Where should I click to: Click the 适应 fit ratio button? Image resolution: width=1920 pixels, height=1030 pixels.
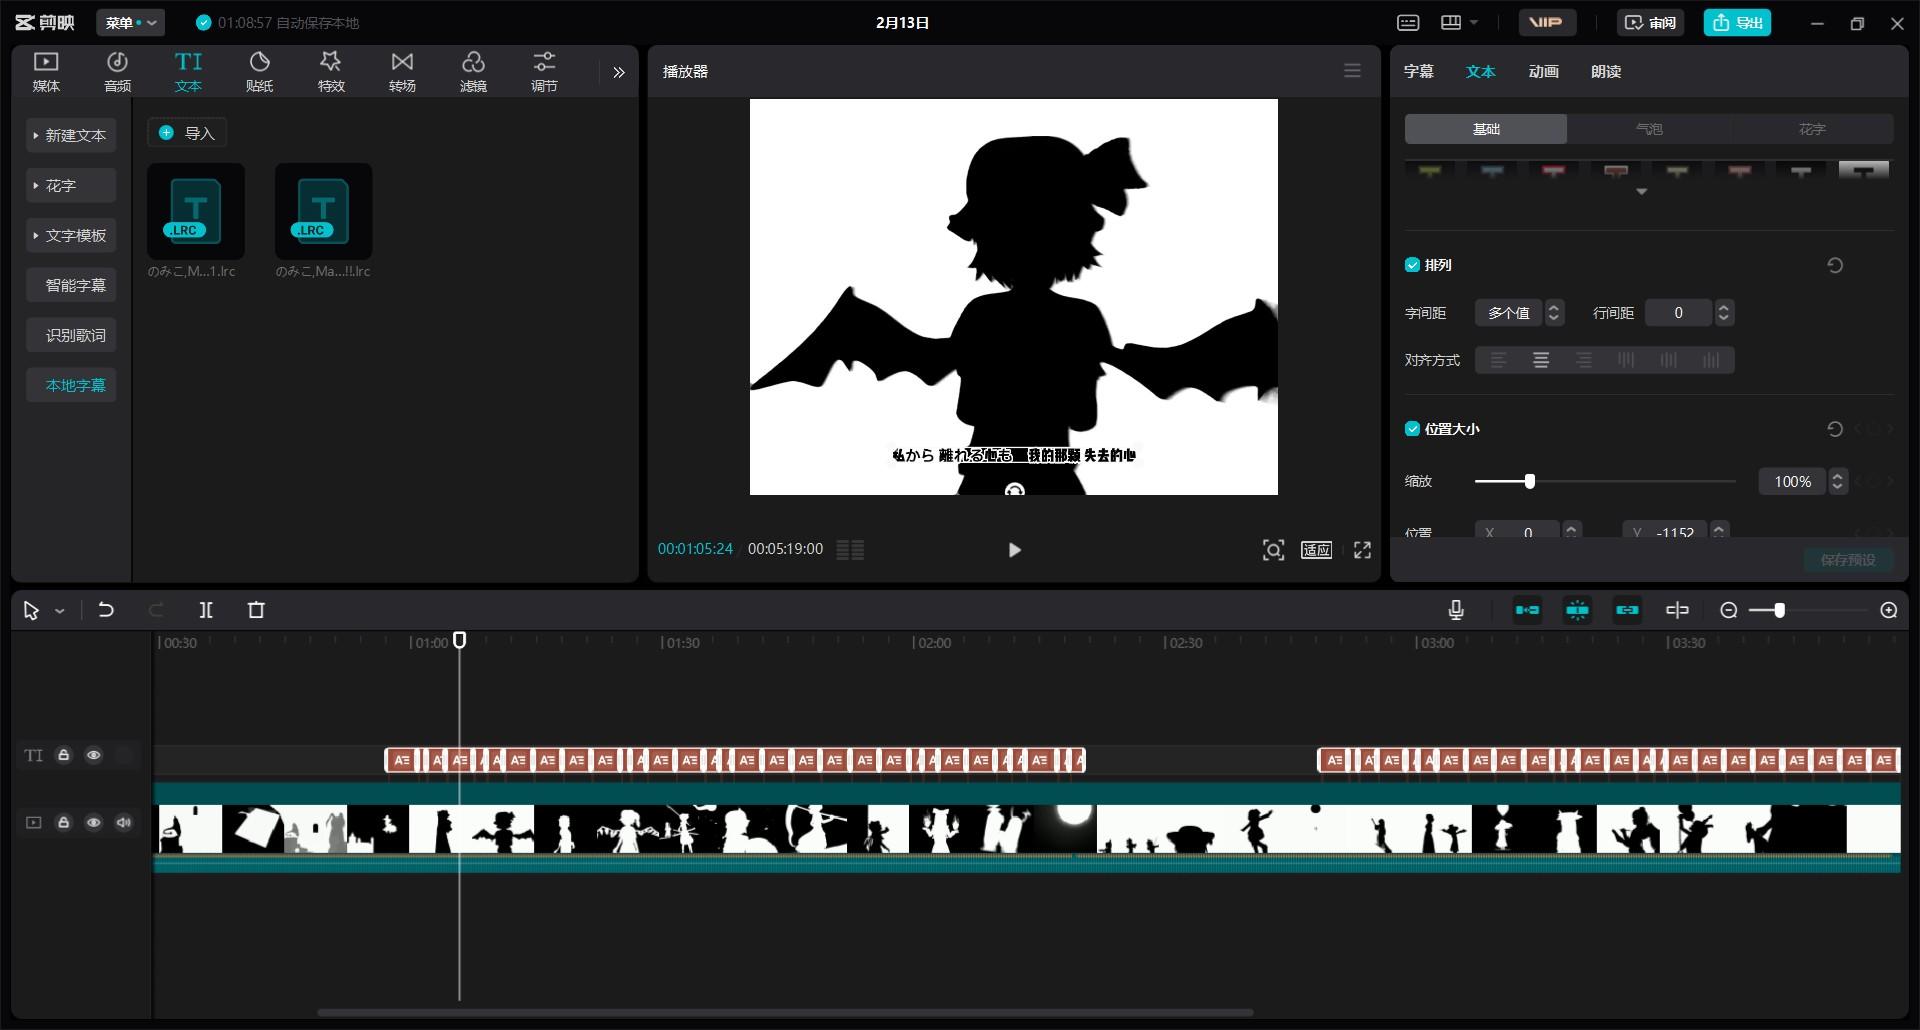[1316, 549]
